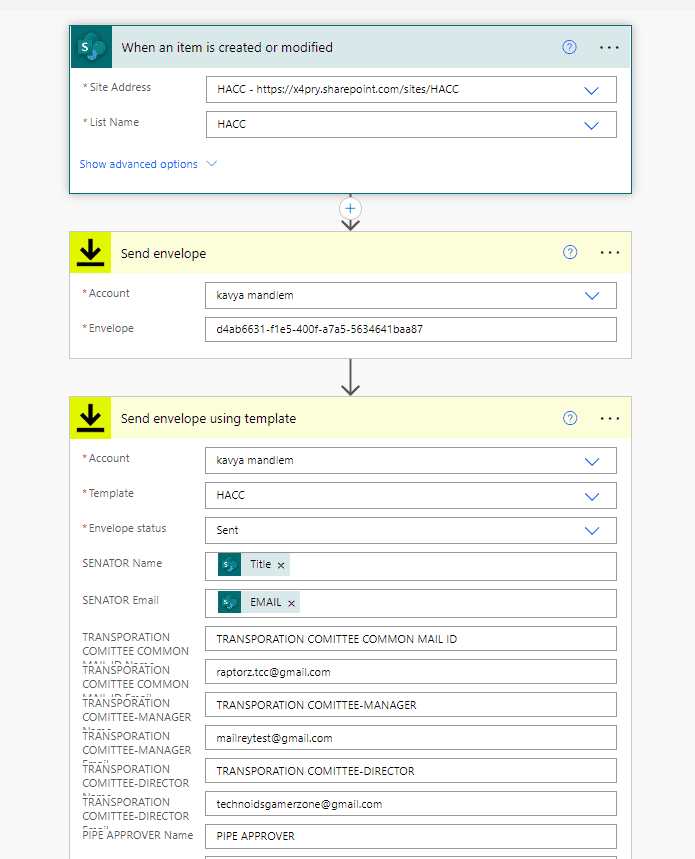695x859 pixels.
Task: Click the SharePoint icon on the Title token
Action: click(229, 564)
